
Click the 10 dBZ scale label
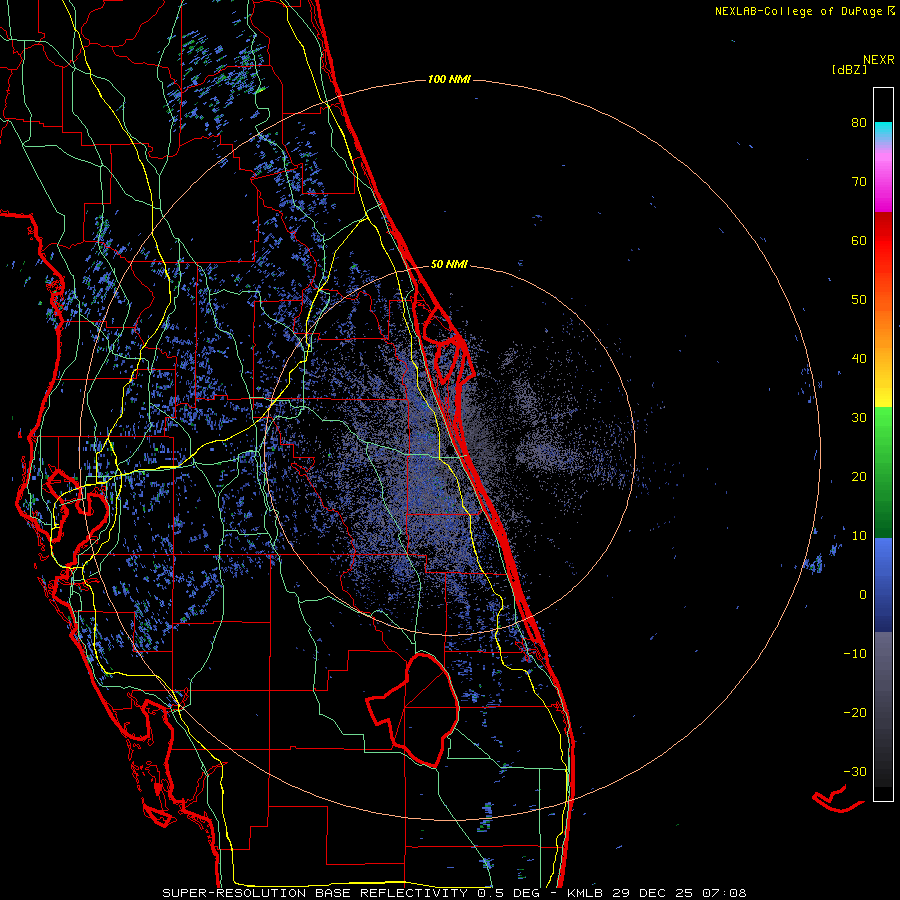859,536
